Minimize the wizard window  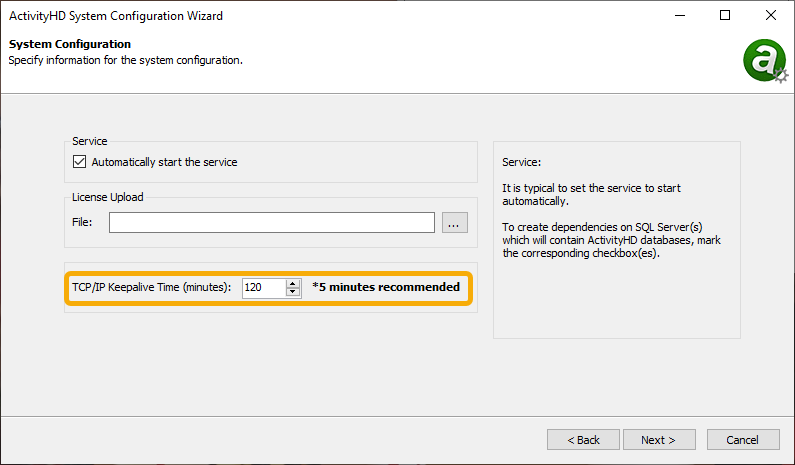679,15
